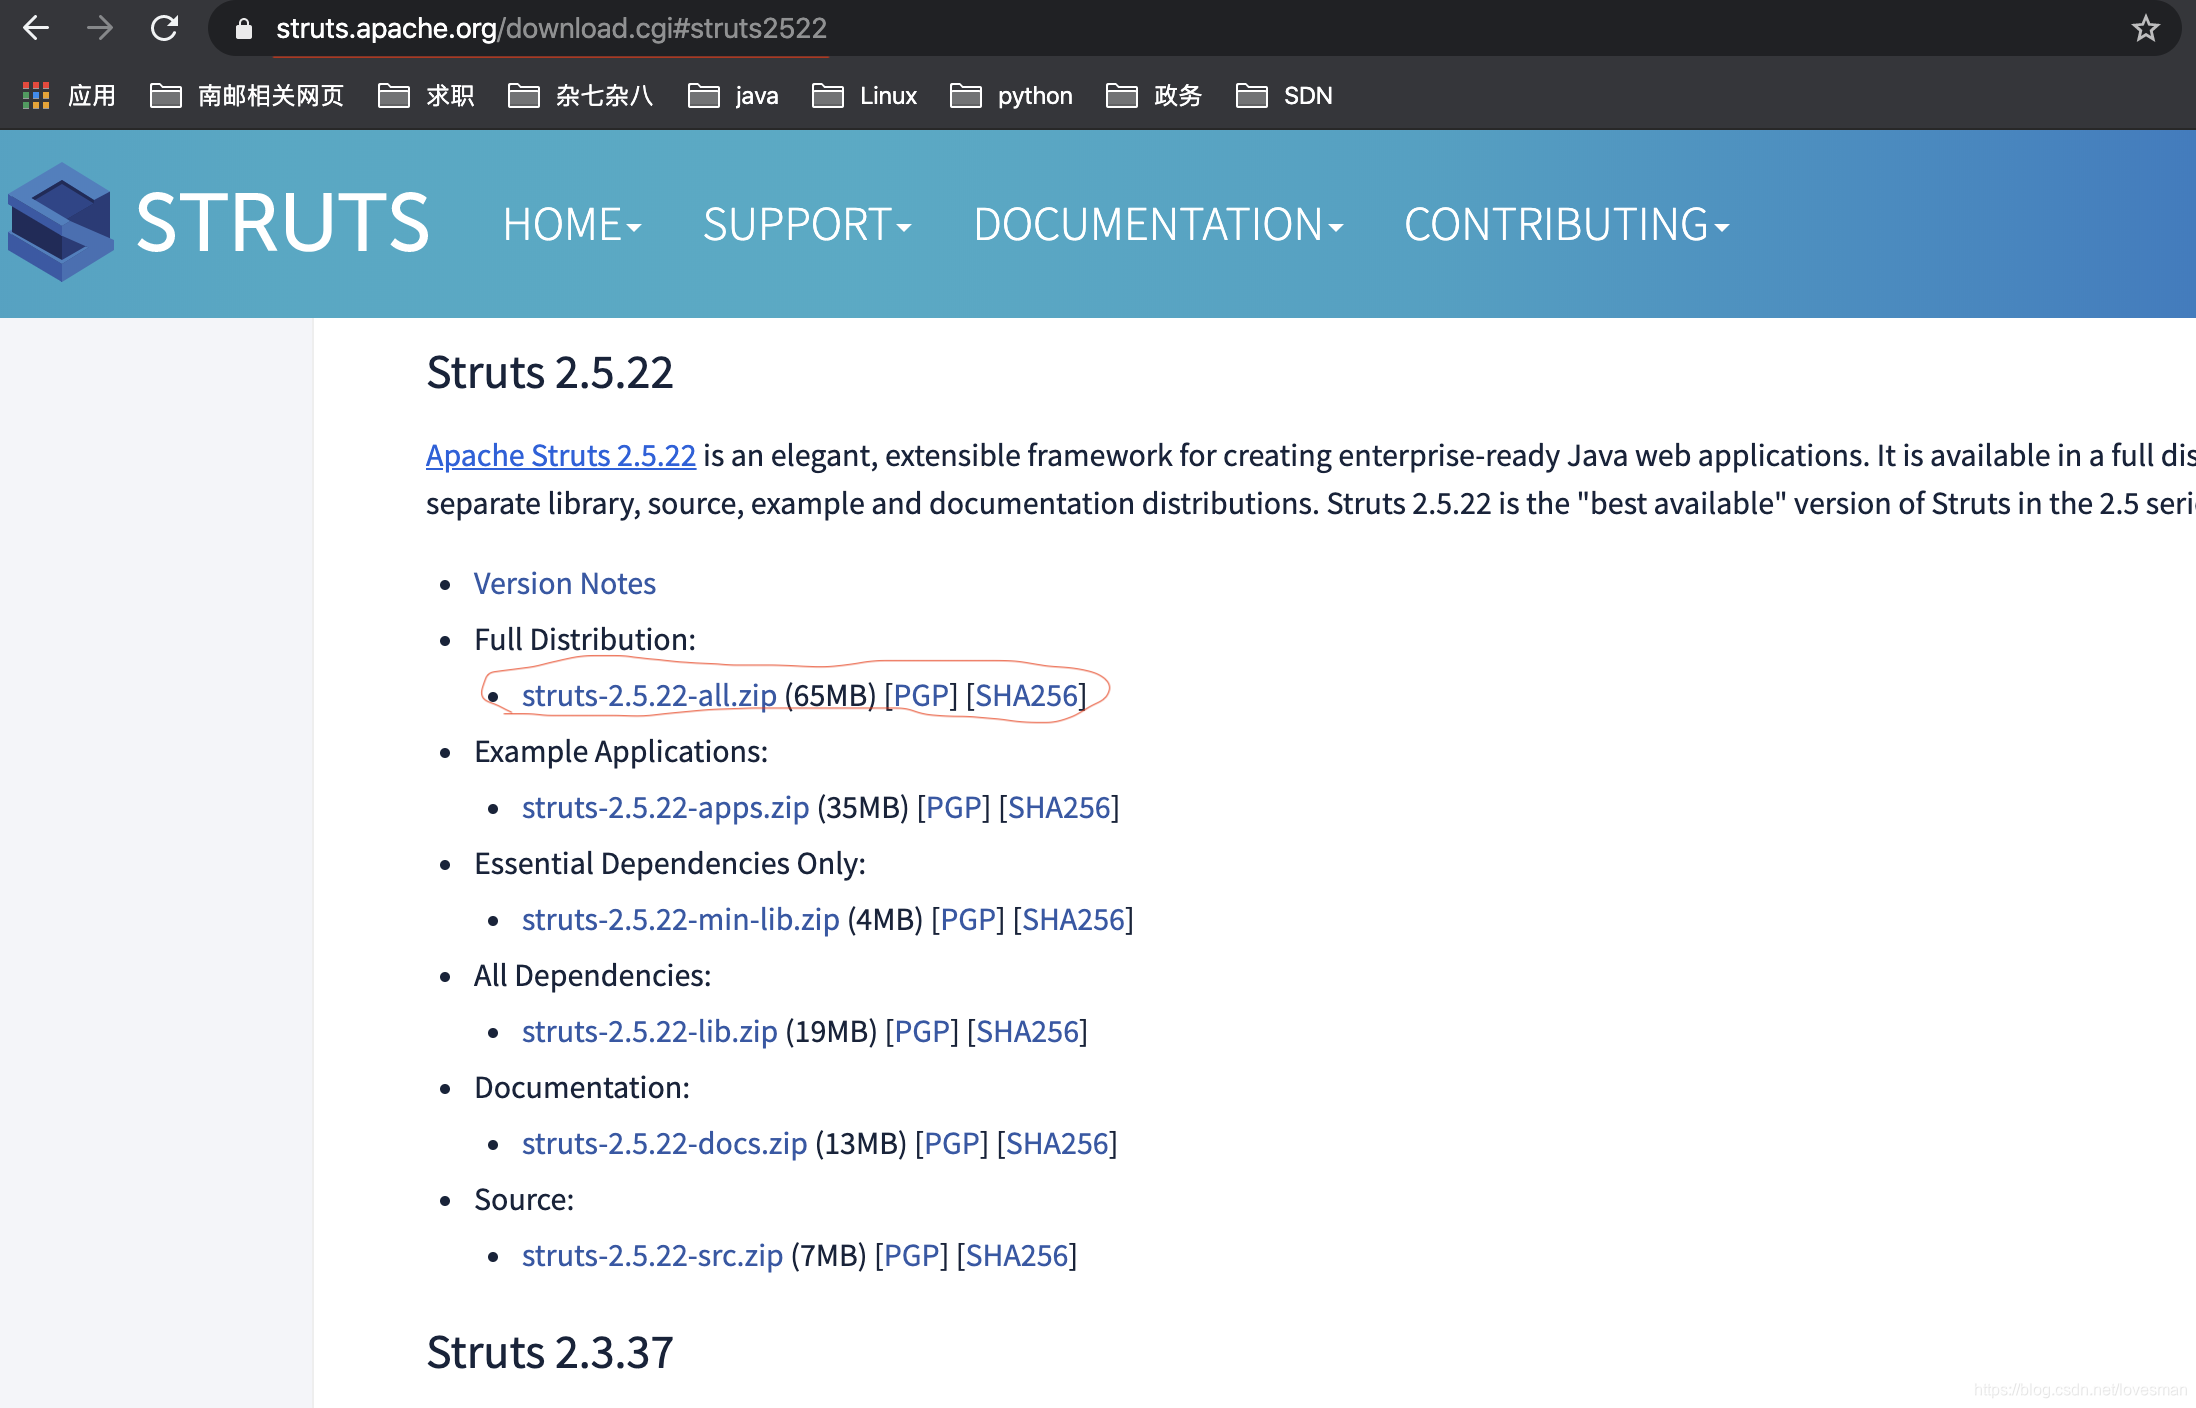Screen dimensions: 2196x1408
Task: Expand the SUPPORT dropdown menu
Action: pos(807,224)
